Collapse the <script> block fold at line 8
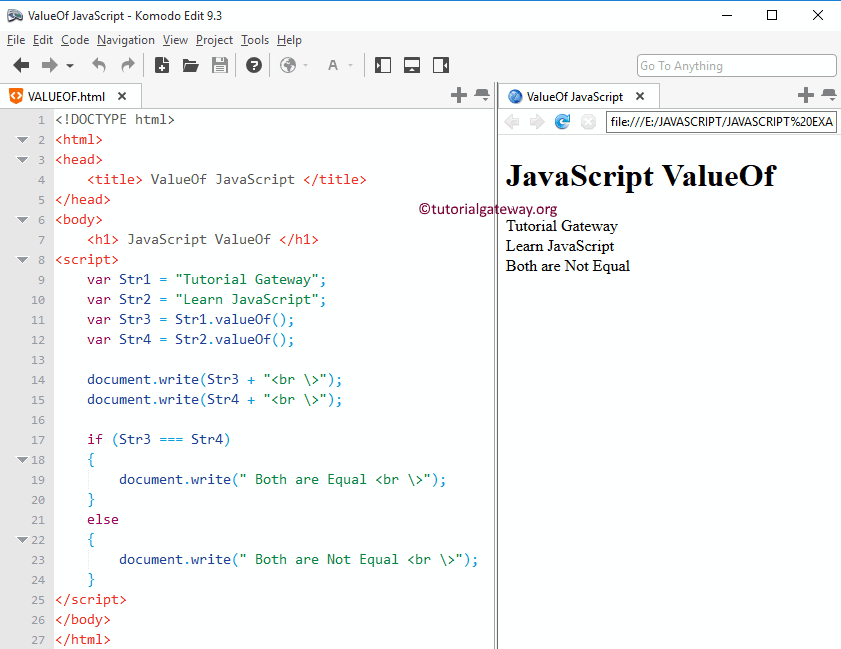The height and width of the screenshot is (649, 841). pos(22,260)
